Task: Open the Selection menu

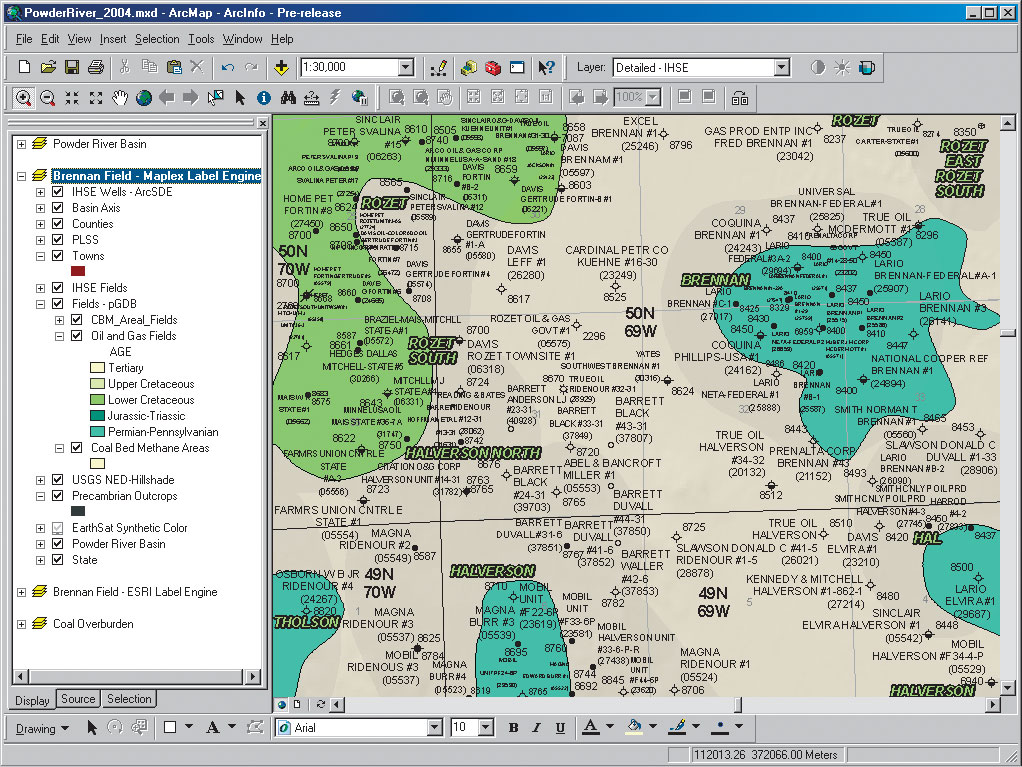Action: (x=157, y=39)
